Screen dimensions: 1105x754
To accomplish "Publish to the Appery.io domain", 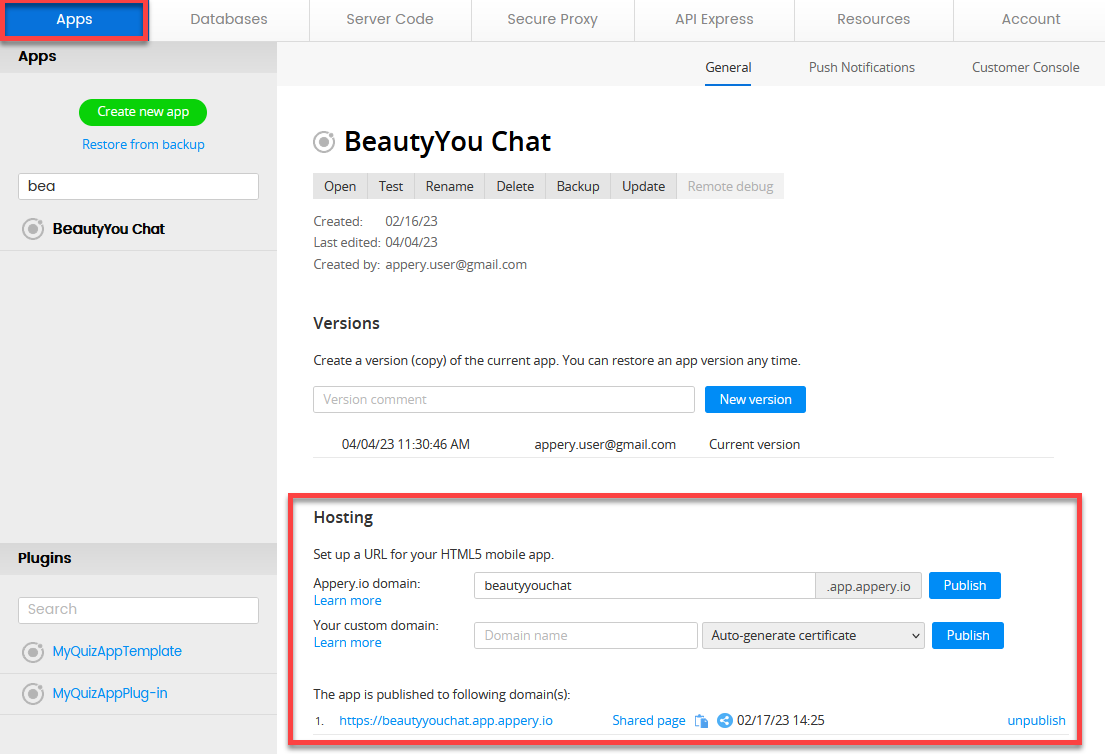I will pyautogui.click(x=965, y=586).
